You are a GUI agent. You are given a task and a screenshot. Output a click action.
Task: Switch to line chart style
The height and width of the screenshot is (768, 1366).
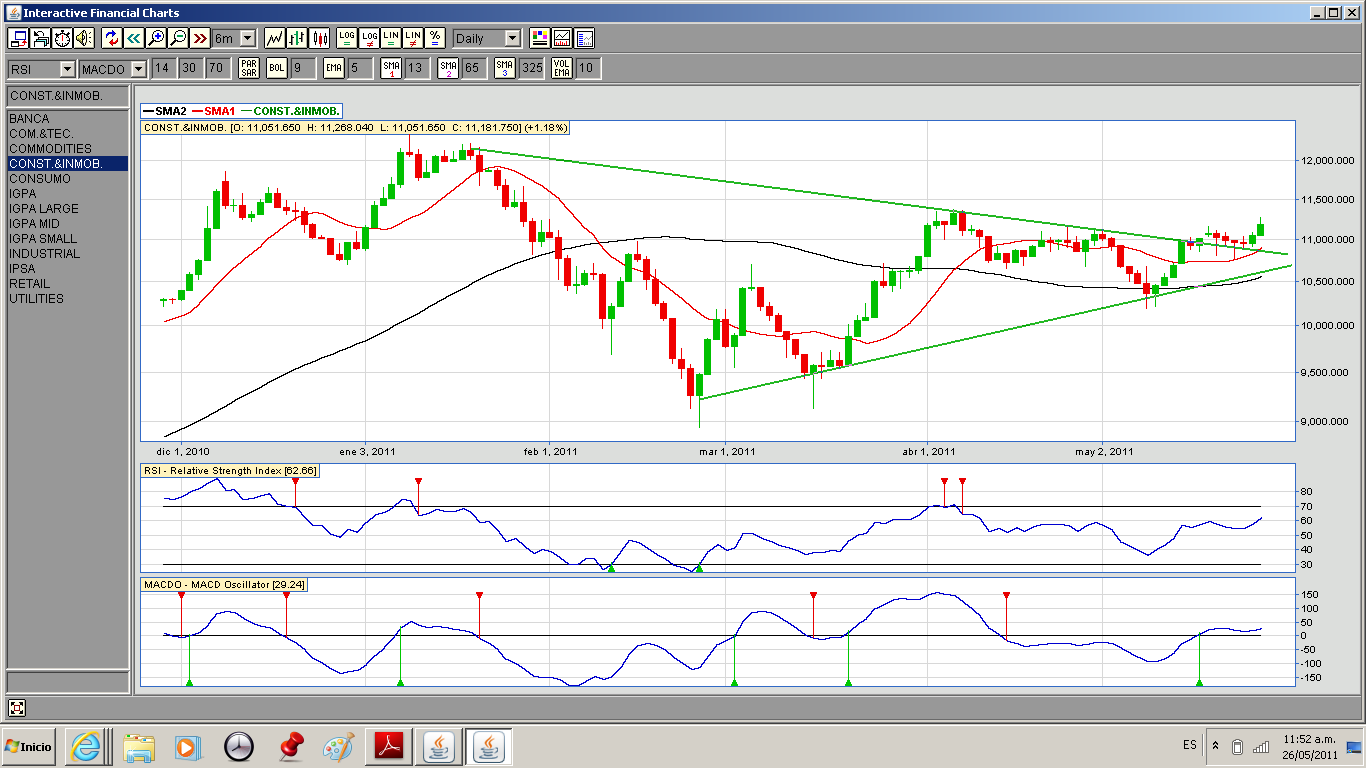[x=274, y=38]
